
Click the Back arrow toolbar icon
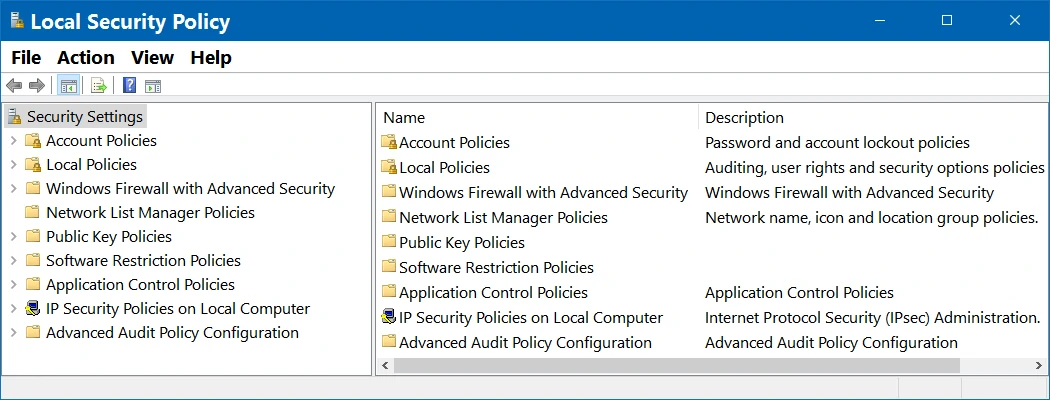14,86
